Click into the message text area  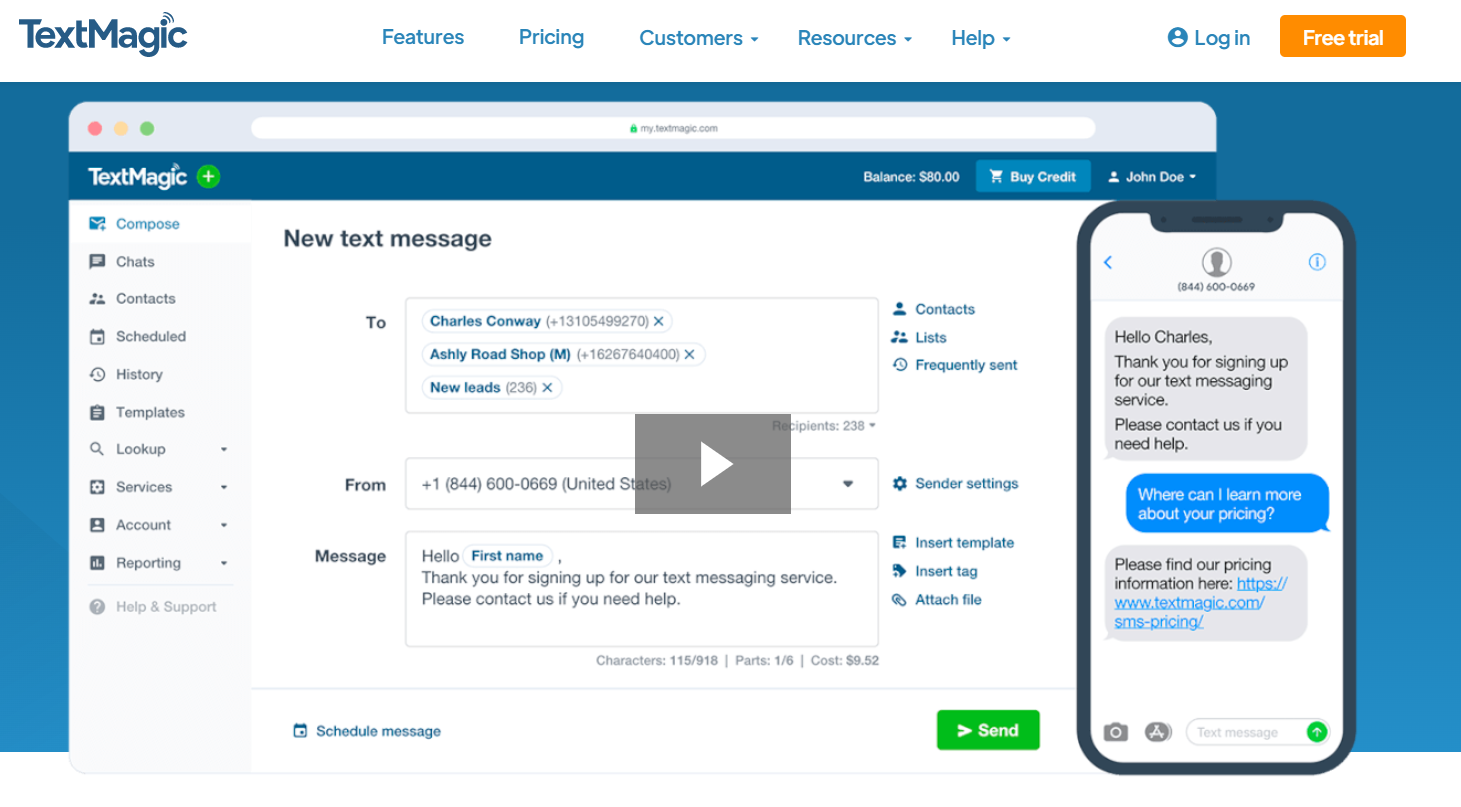(641, 589)
